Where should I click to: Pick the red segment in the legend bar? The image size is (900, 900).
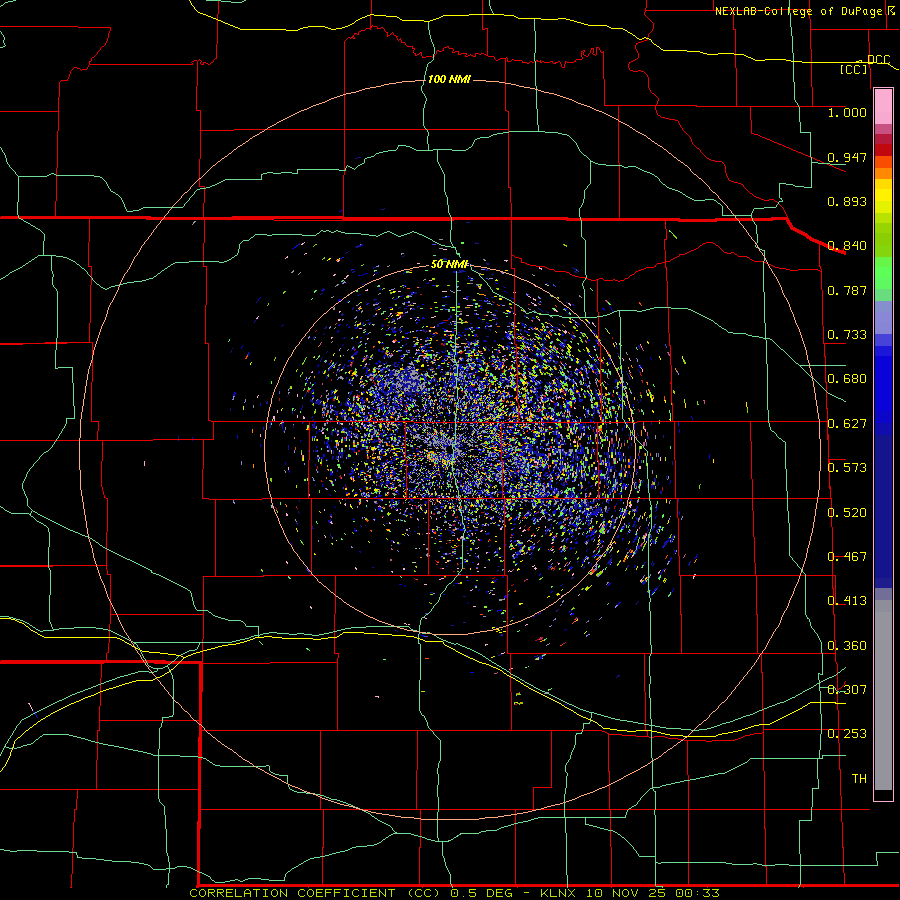(883, 150)
